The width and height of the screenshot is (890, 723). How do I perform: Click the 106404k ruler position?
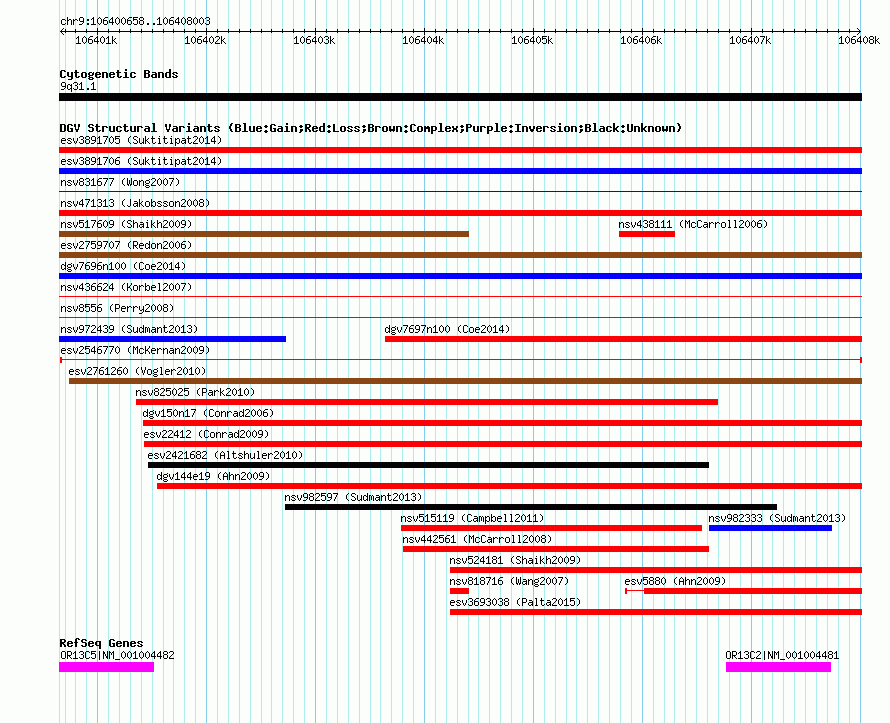(423, 40)
